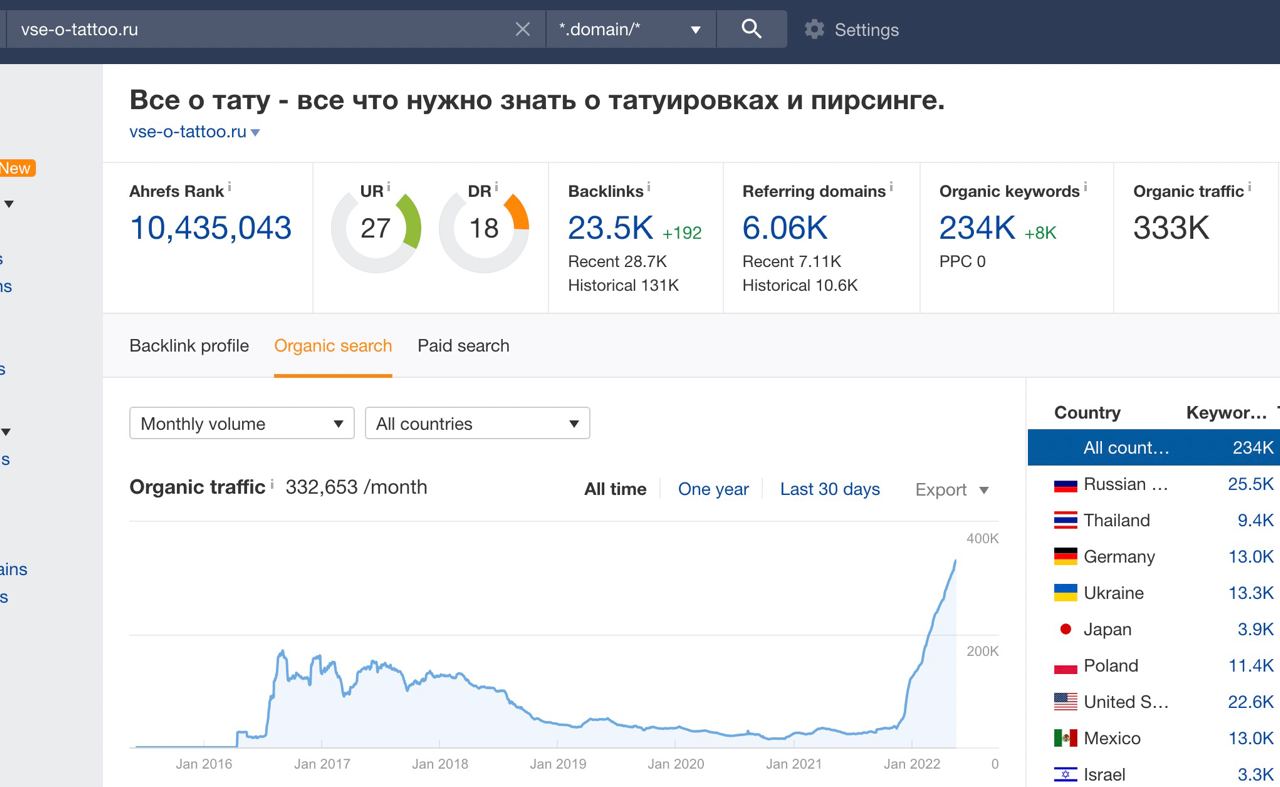Click the Russian Federation flag icon
The height and width of the screenshot is (787, 1280).
(x=1065, y=485)
